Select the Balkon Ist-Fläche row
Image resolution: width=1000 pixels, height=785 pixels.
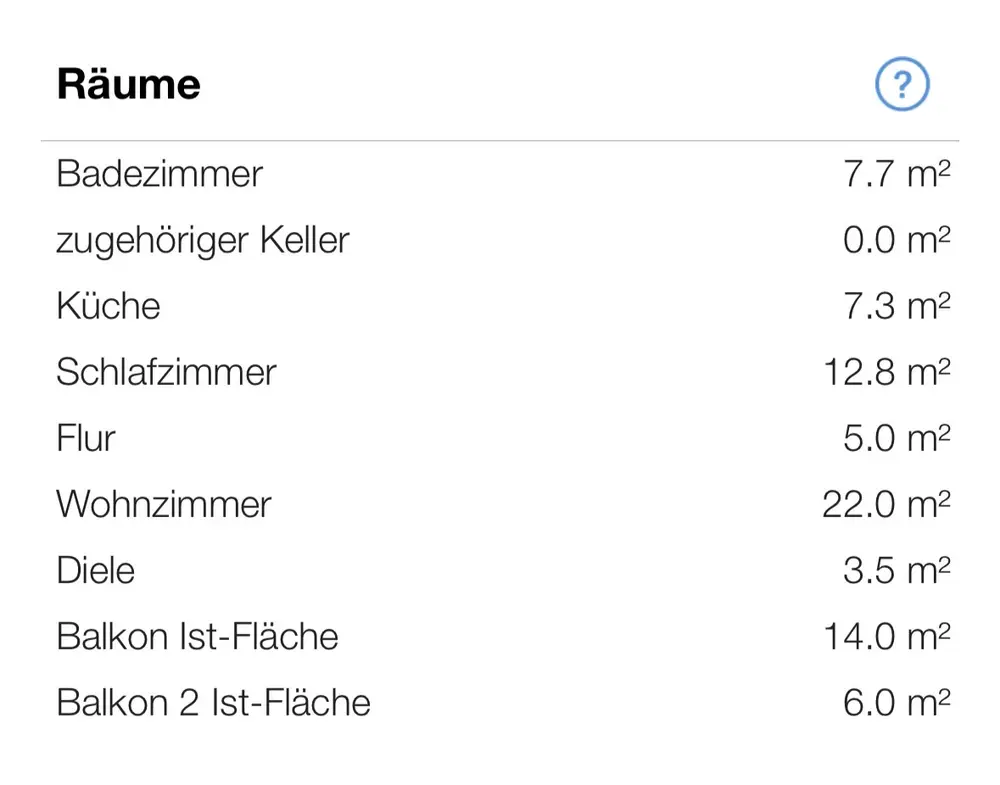(500, 637)
